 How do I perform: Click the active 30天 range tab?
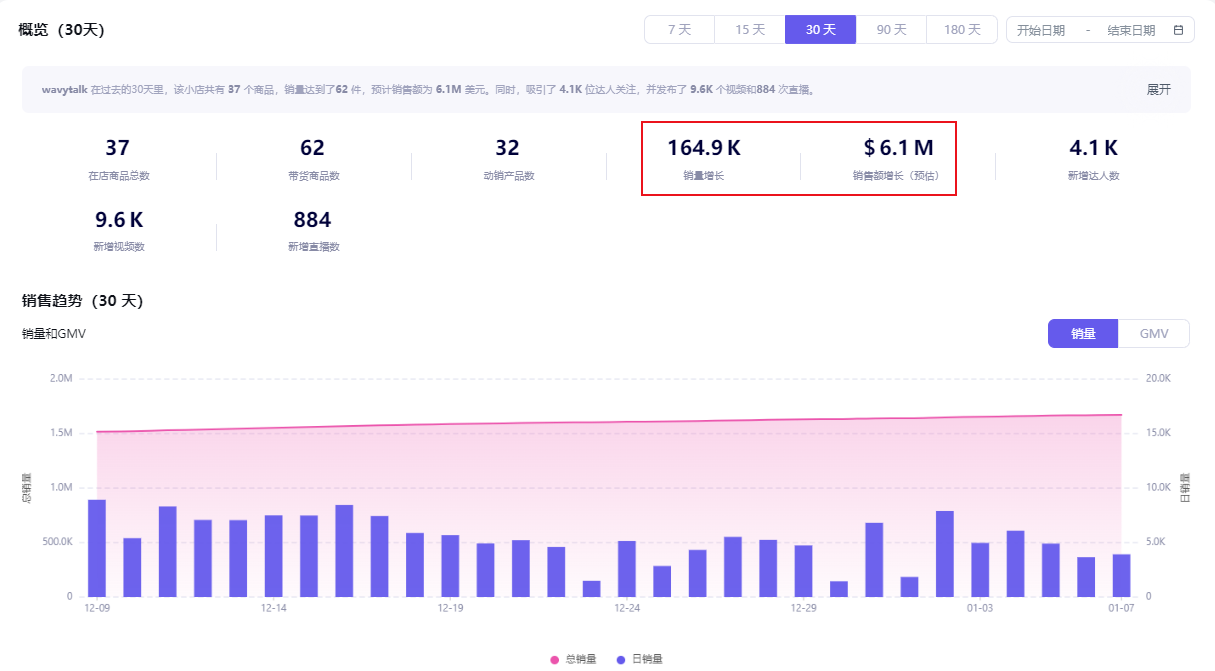(x=820, y=30)
